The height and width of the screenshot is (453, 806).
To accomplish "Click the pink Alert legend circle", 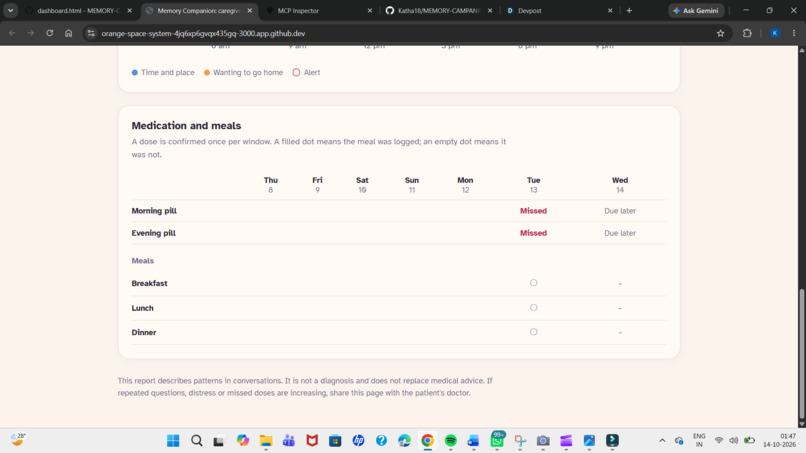I will (x=296, y=73).
